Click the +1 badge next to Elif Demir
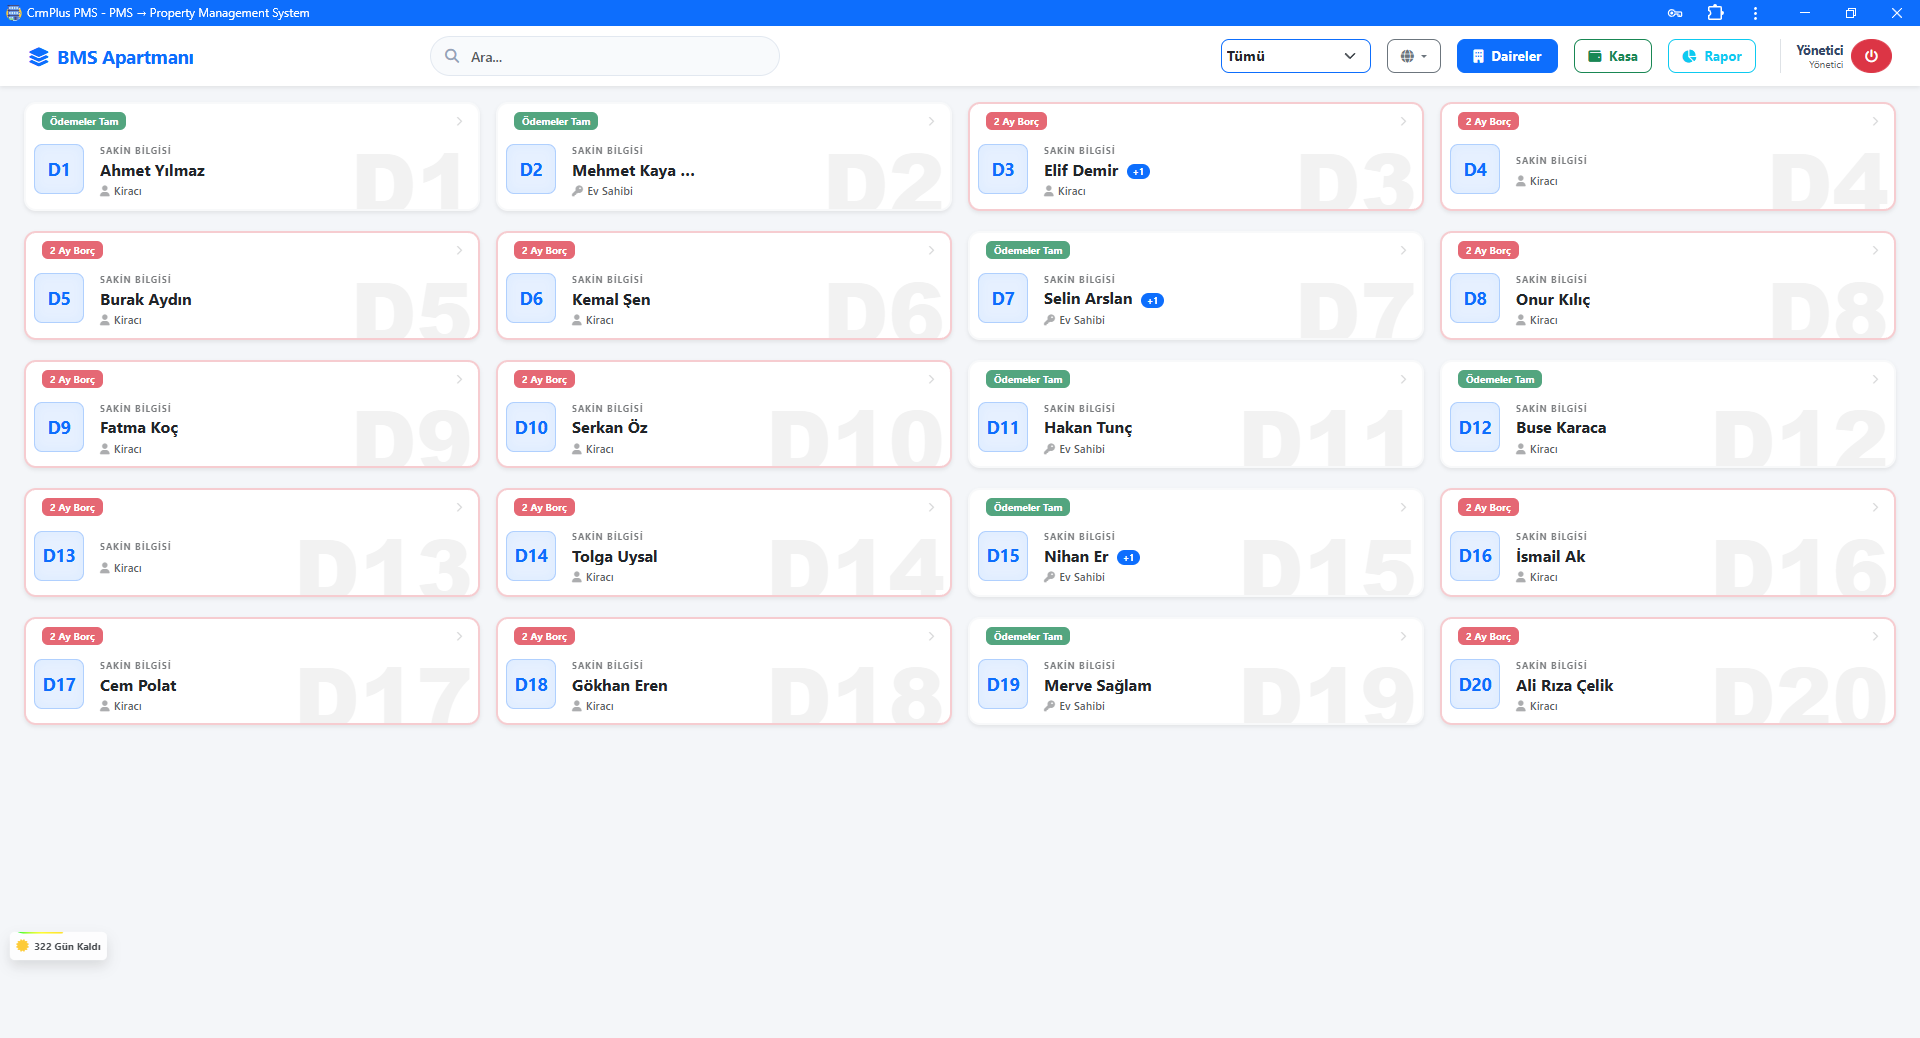The width and height of the screenshot is (1920, 1038). point(1138,172)
